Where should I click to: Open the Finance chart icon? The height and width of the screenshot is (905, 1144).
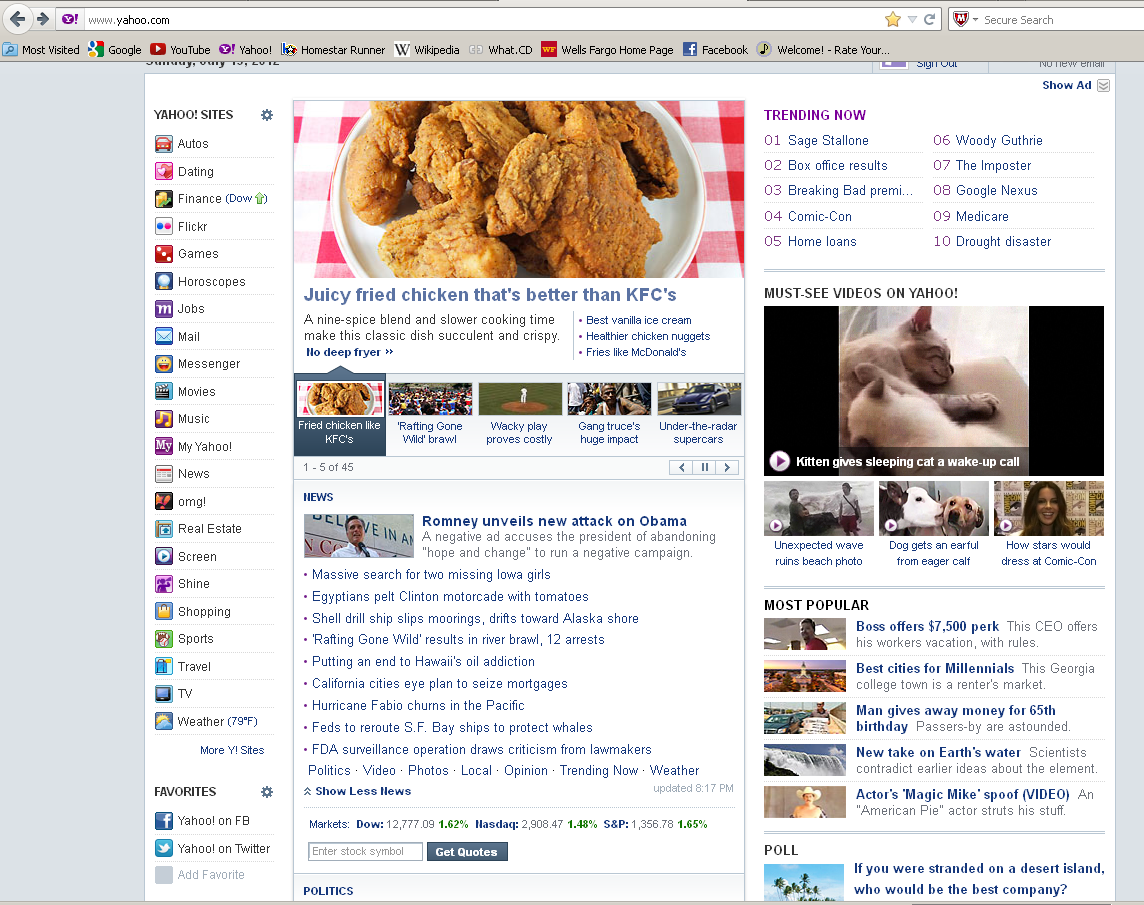click(x=163, y=199)
